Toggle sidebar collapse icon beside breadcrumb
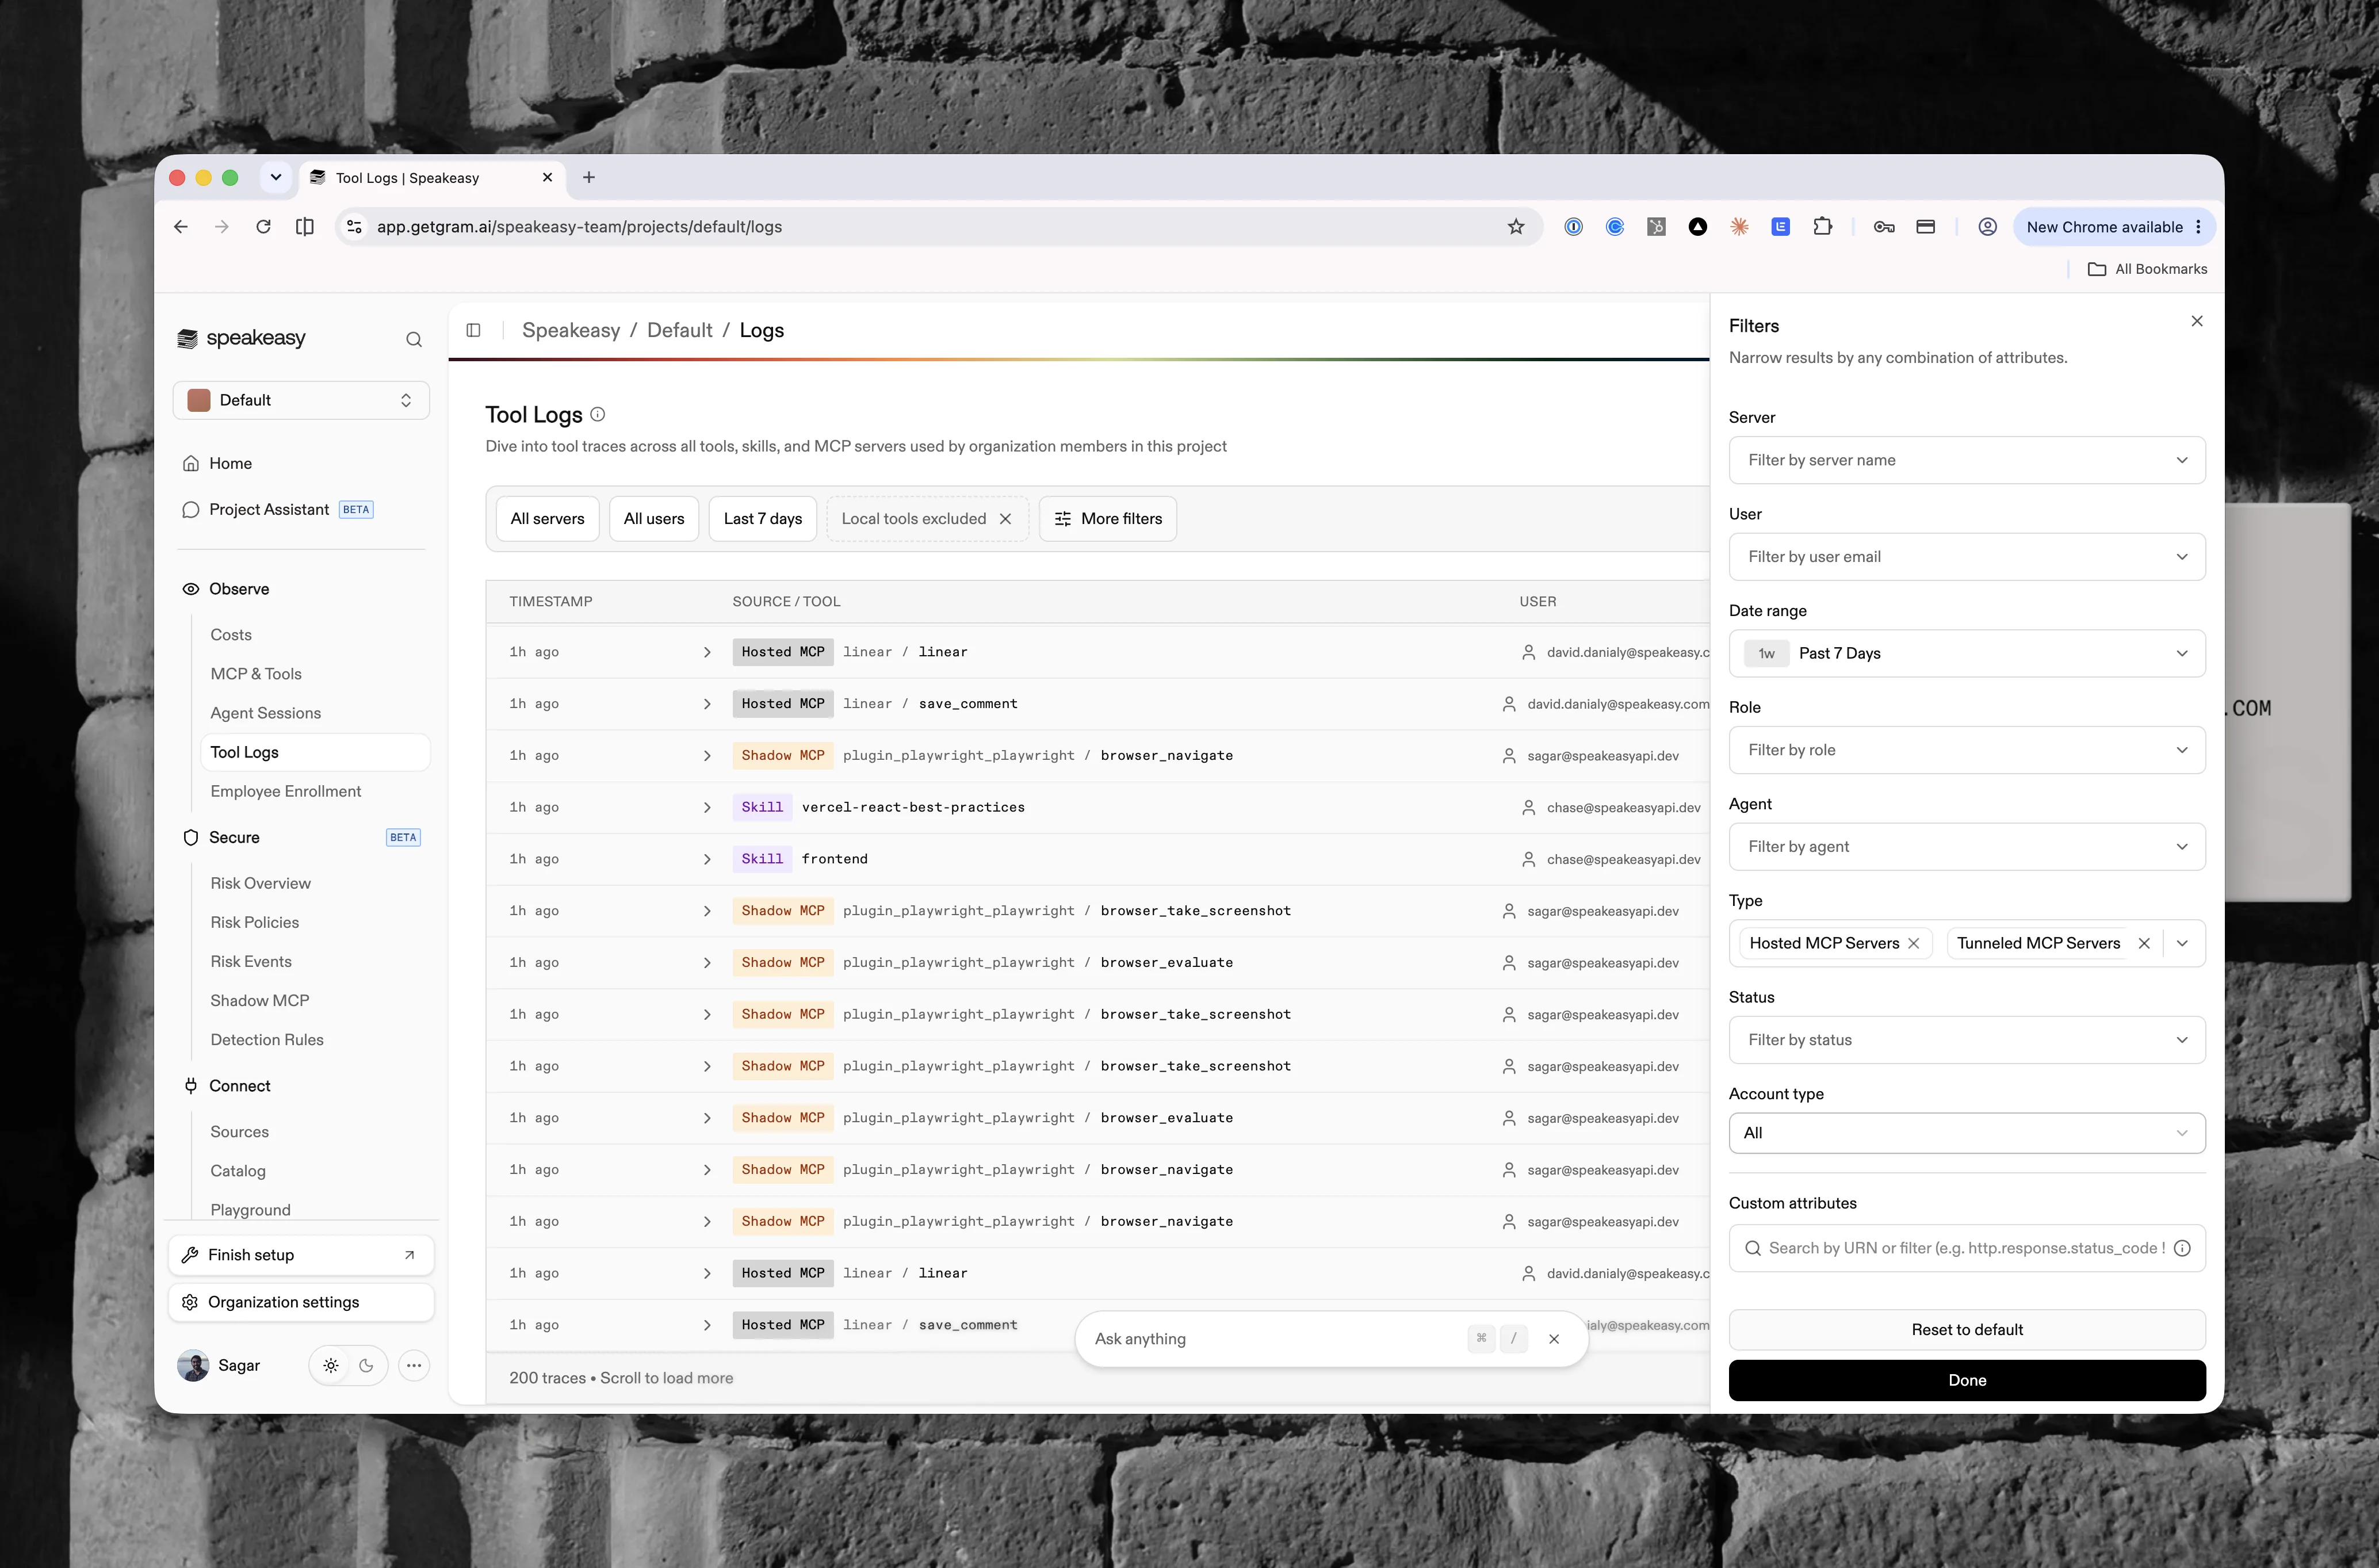 click(473, 330)
